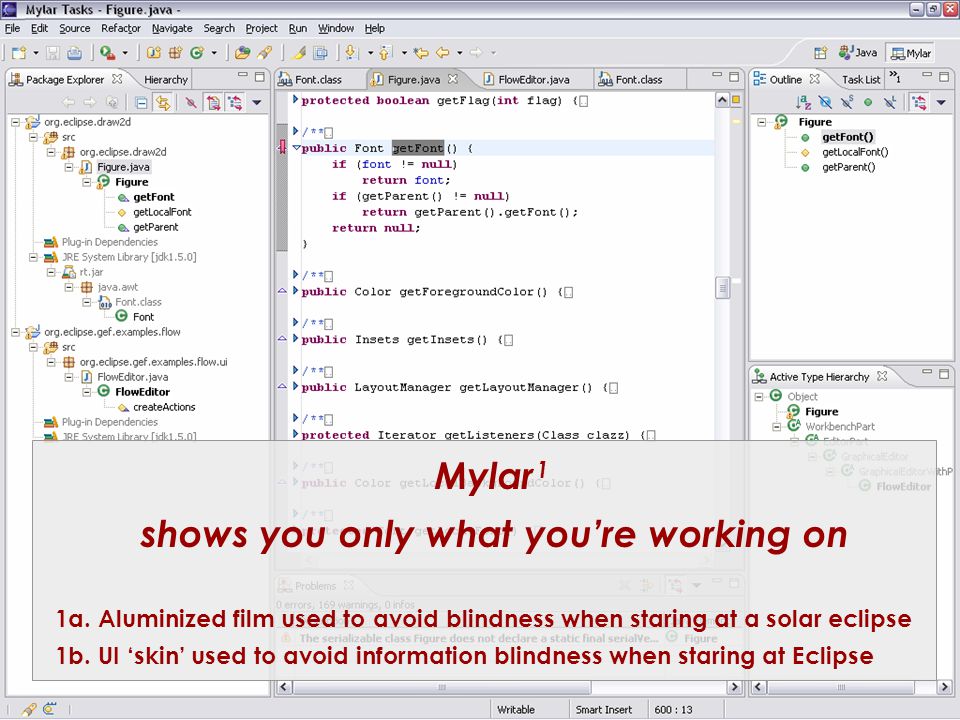Collapse Figure.java node in Package Explorer
Viewport: 960px width, 720px height.
69,167
